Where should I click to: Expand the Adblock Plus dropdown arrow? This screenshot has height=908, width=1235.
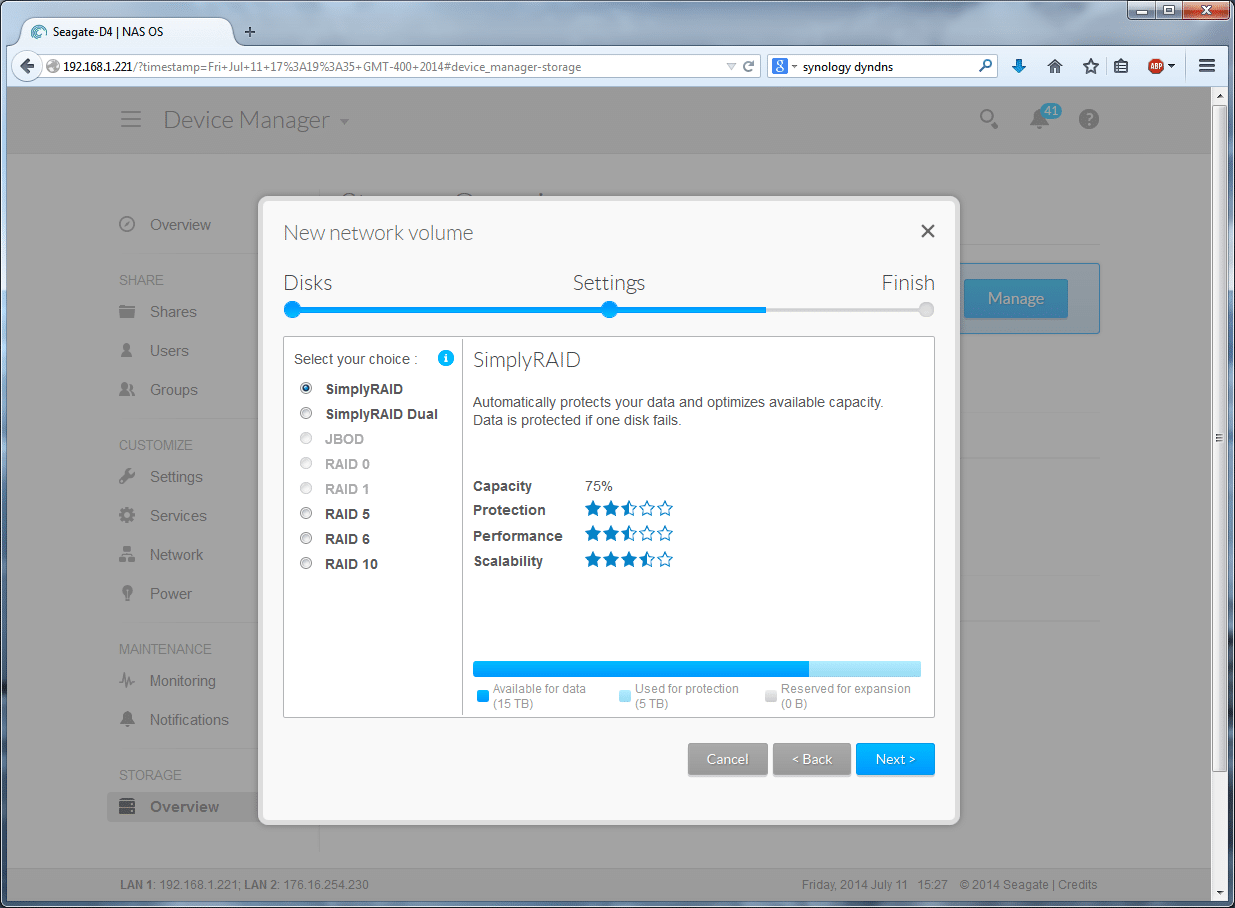click(x=1171, y=67)
